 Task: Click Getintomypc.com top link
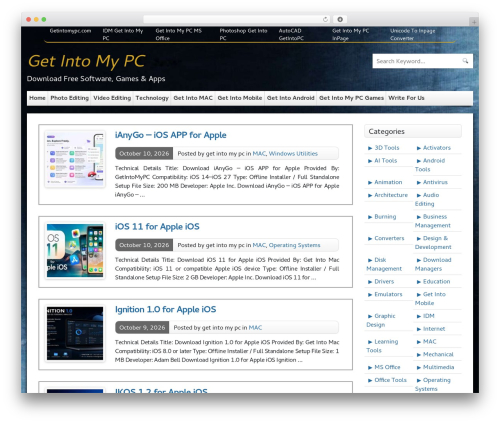point(70,31)
